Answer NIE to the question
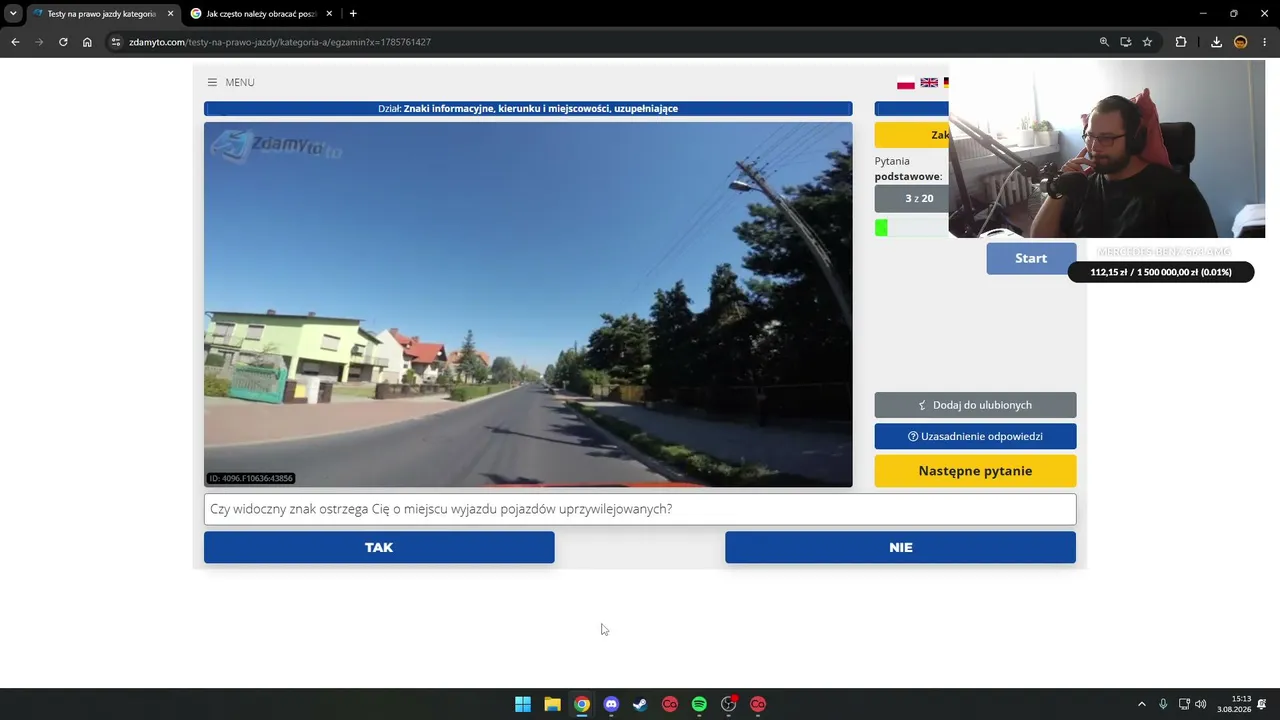1280x720 pixels. pos(900,547)
